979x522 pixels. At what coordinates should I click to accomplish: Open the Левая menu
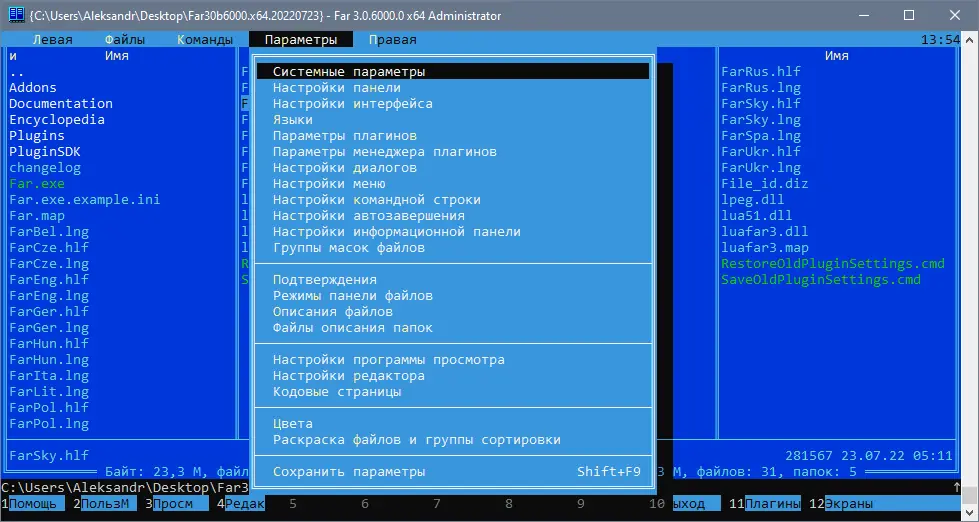tap(52, 39)
